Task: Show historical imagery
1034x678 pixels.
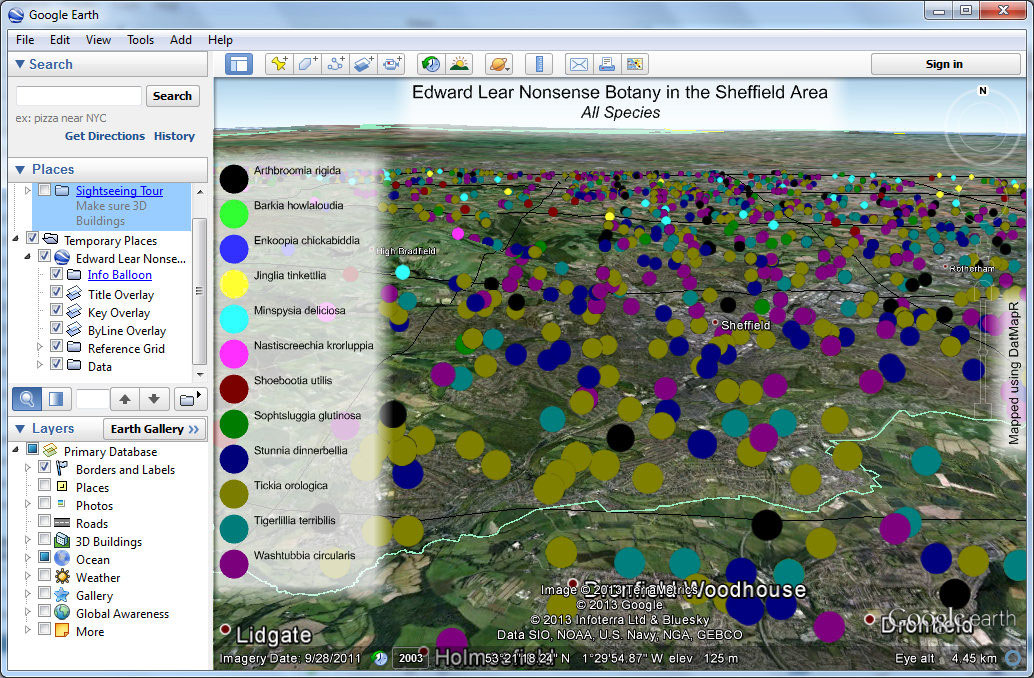Action: tap(429, 63)
